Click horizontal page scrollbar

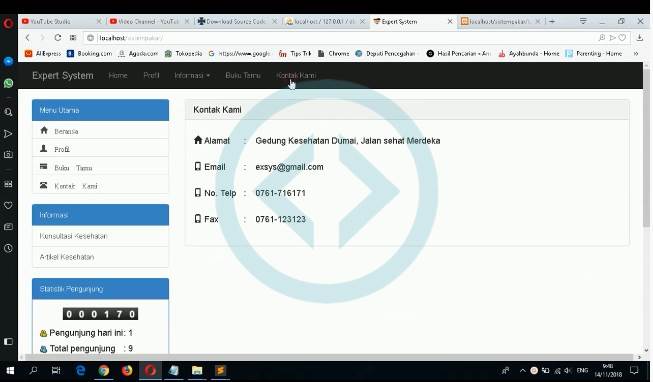pos(329,357)
